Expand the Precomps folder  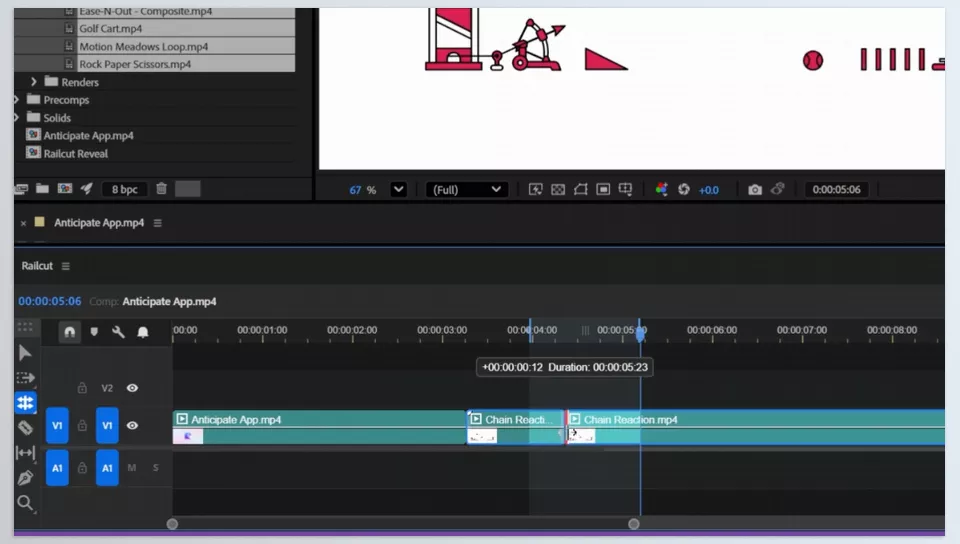click(x=17, y=99)
